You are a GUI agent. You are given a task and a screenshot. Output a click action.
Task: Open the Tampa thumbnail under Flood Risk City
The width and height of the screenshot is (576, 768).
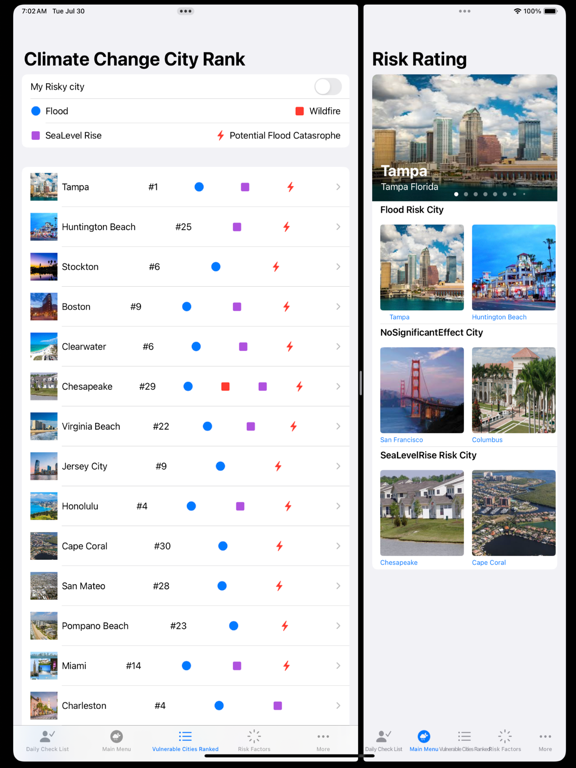[x=422, y=267]
